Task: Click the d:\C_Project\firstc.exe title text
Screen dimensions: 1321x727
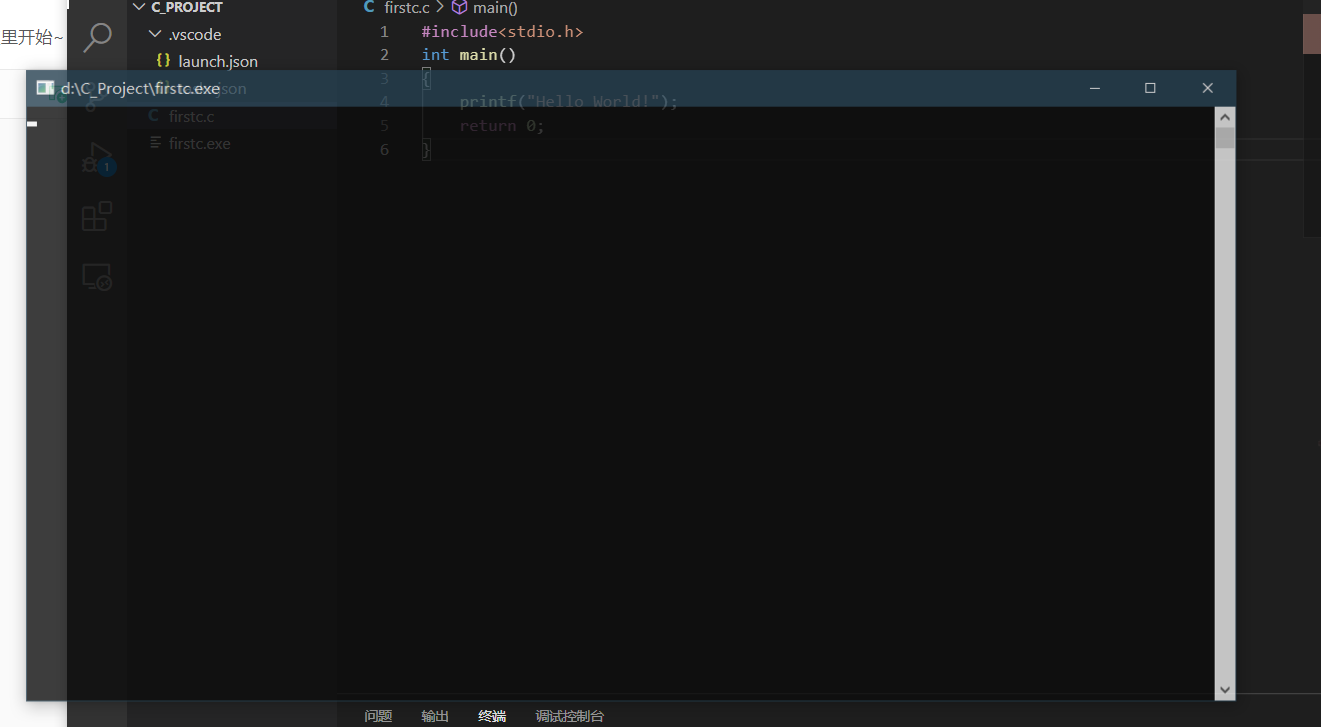Action: (140, 88)
